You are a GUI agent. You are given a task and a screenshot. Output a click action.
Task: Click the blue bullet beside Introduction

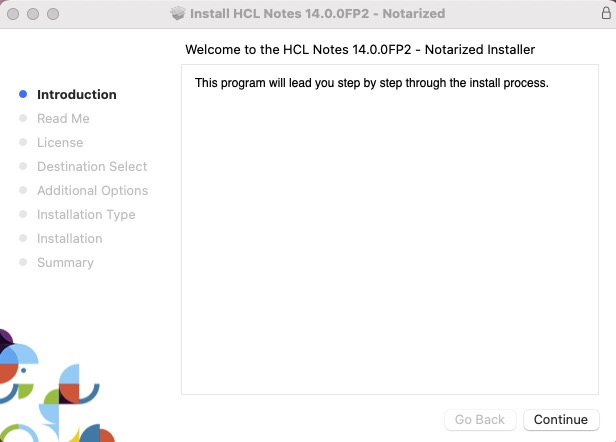(23, 95)
